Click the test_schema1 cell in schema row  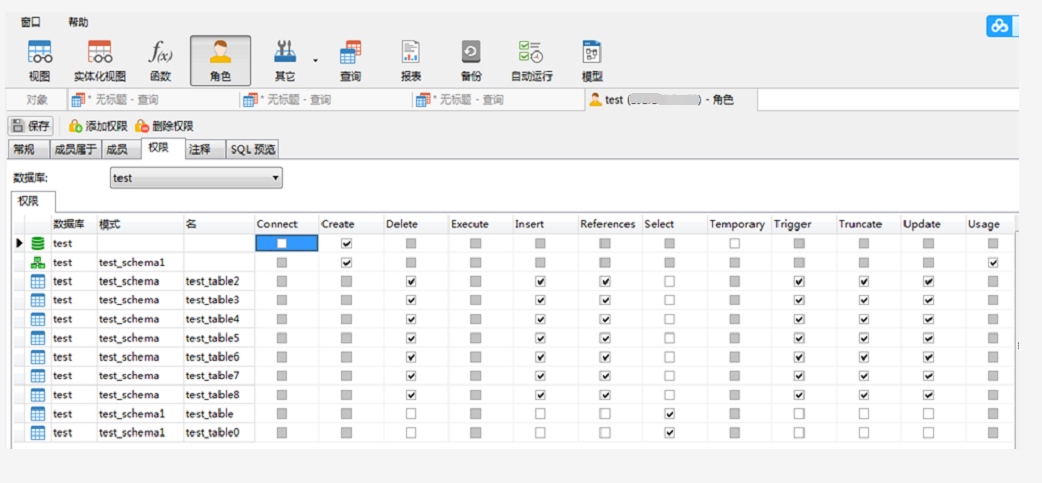point(140,262)
